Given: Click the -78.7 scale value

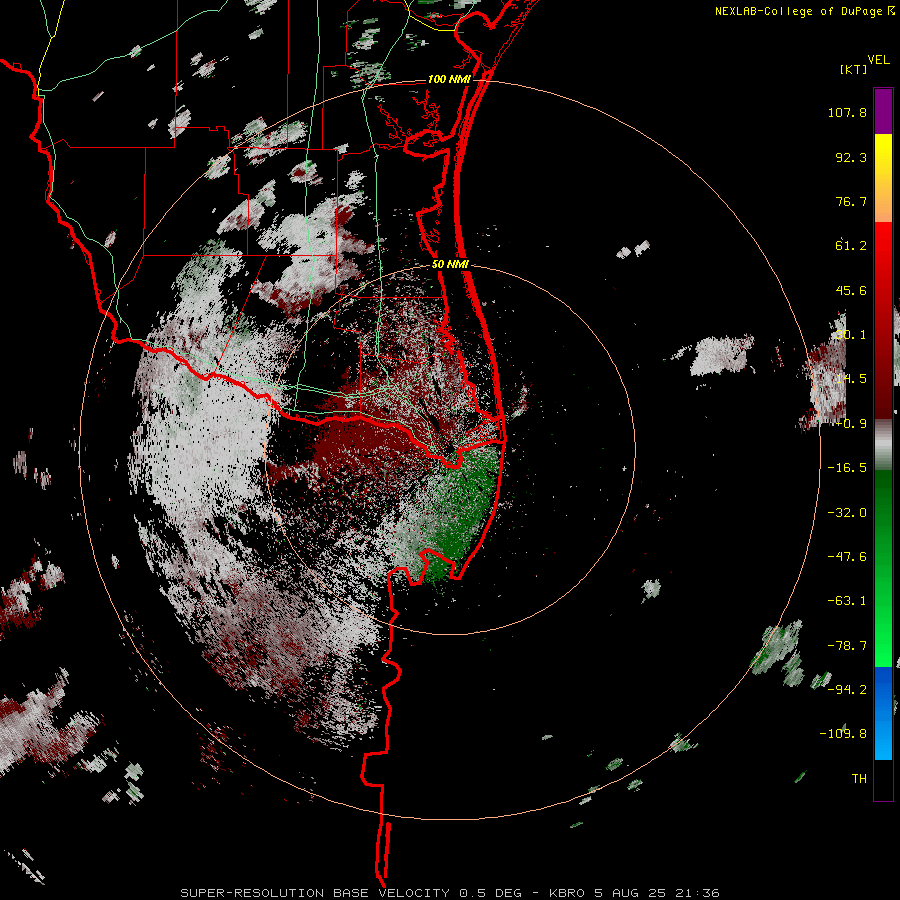Looking at the screenshot, I should pos(847,646).
